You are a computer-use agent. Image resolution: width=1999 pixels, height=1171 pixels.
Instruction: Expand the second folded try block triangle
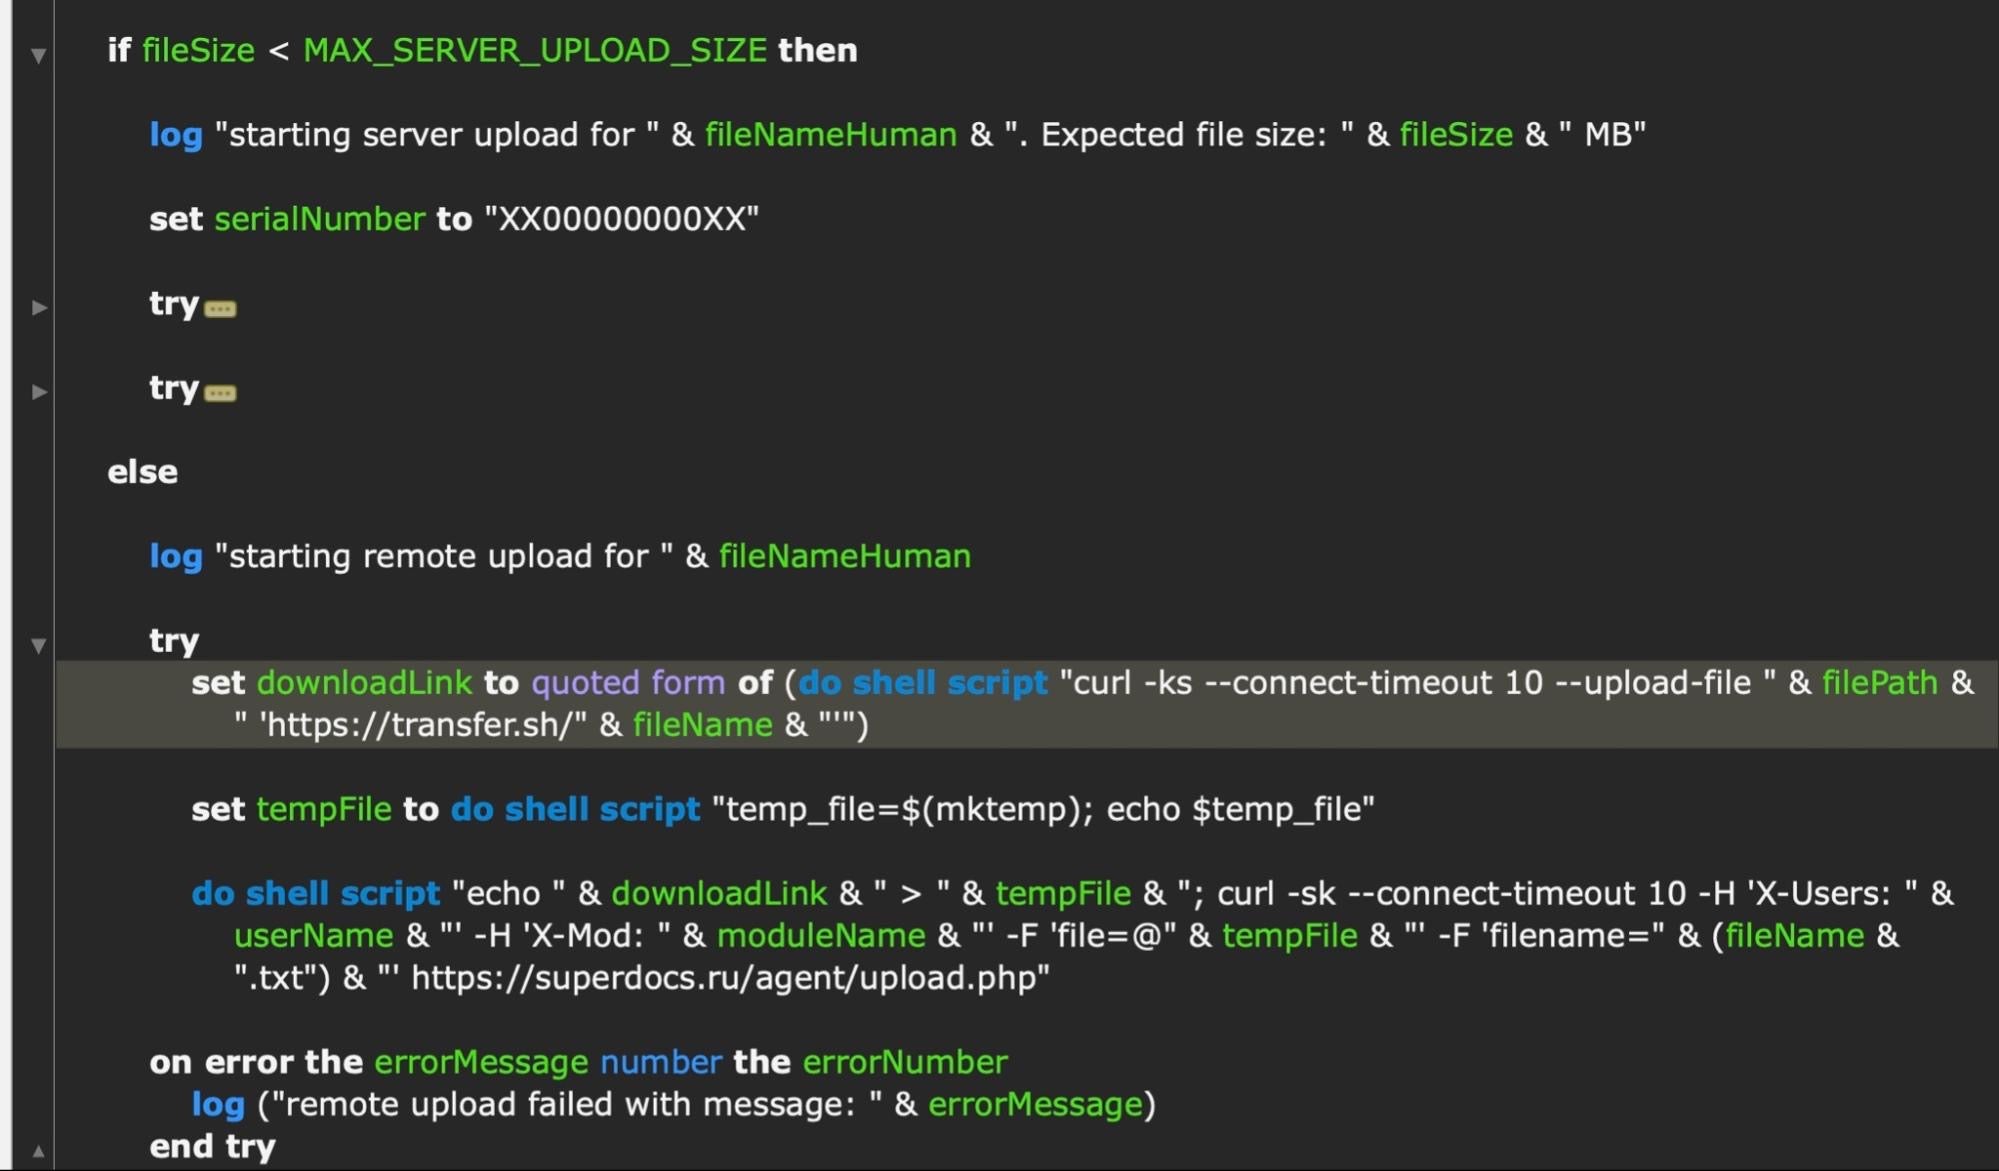pyautogui.click(x=39, y=391)
